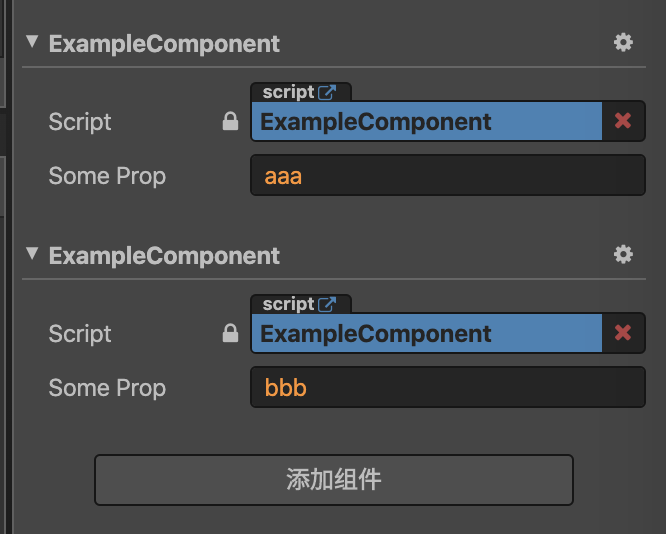Click the 添加组件 add component button
The height and width of the screenshot is (534, 666).
point(333,480)
